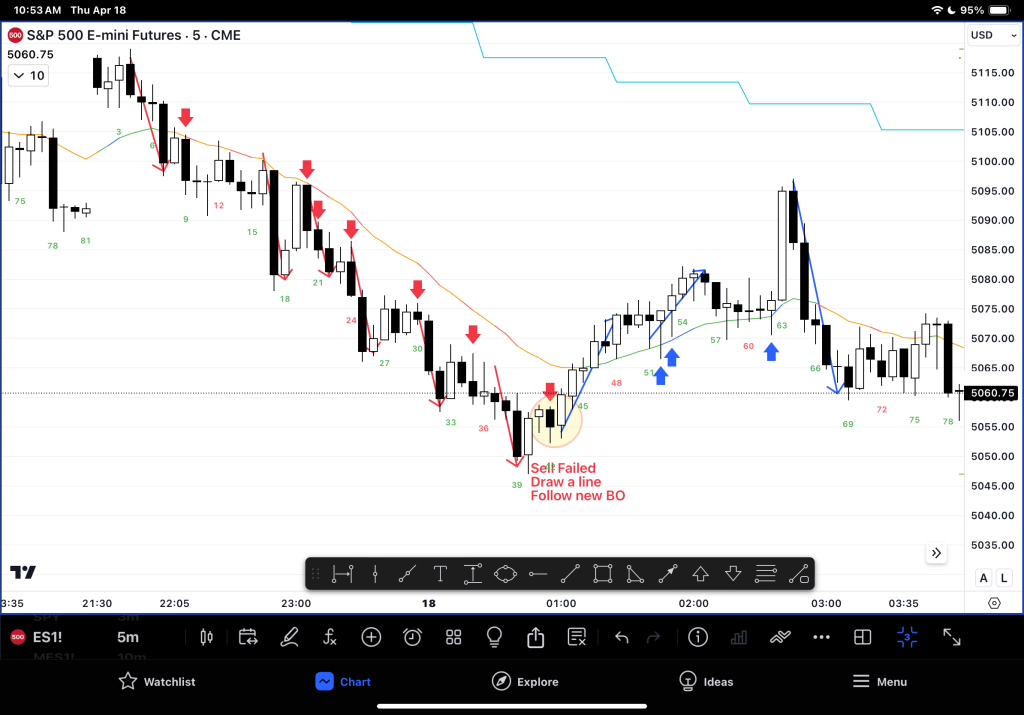Toggle auto scale with A button
Image resolution: width=1024 pixels, height=715 pixels.
coord(983,578)
